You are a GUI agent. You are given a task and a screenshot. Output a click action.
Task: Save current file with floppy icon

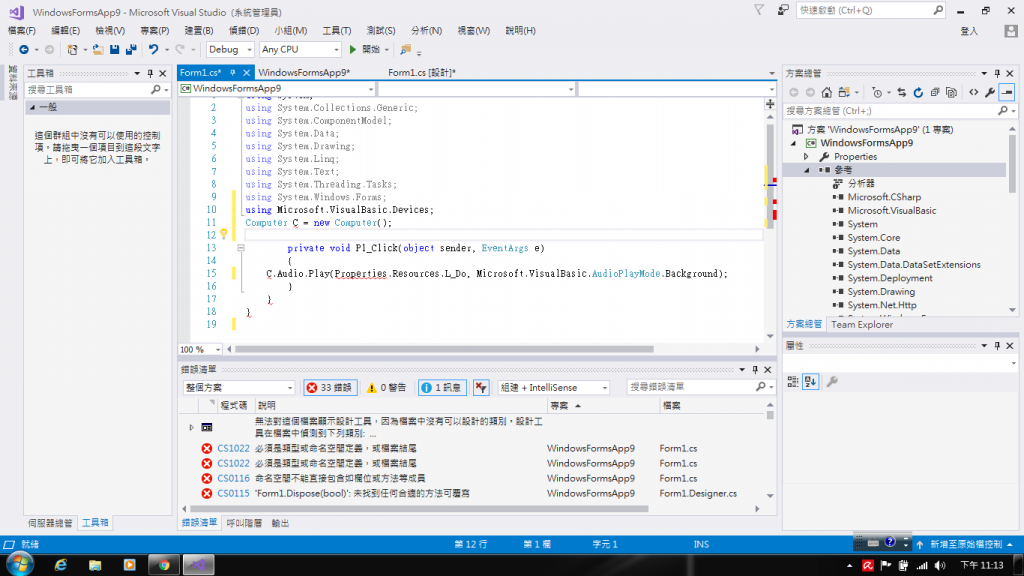click(x=114, y=50)
